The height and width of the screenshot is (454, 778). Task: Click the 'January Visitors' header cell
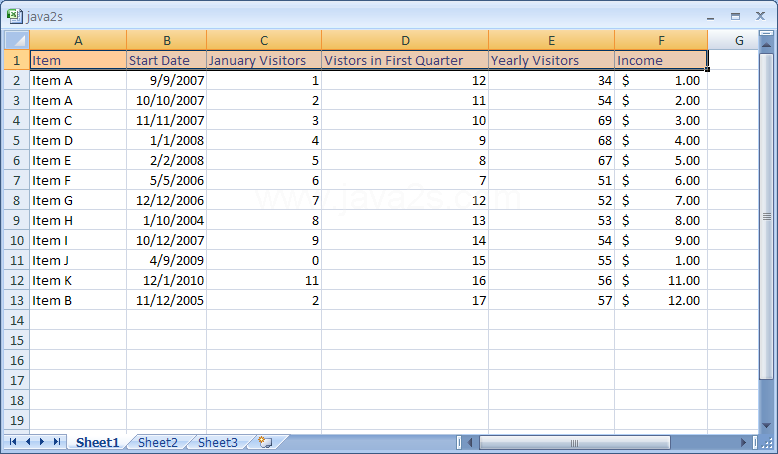[264, 61]
